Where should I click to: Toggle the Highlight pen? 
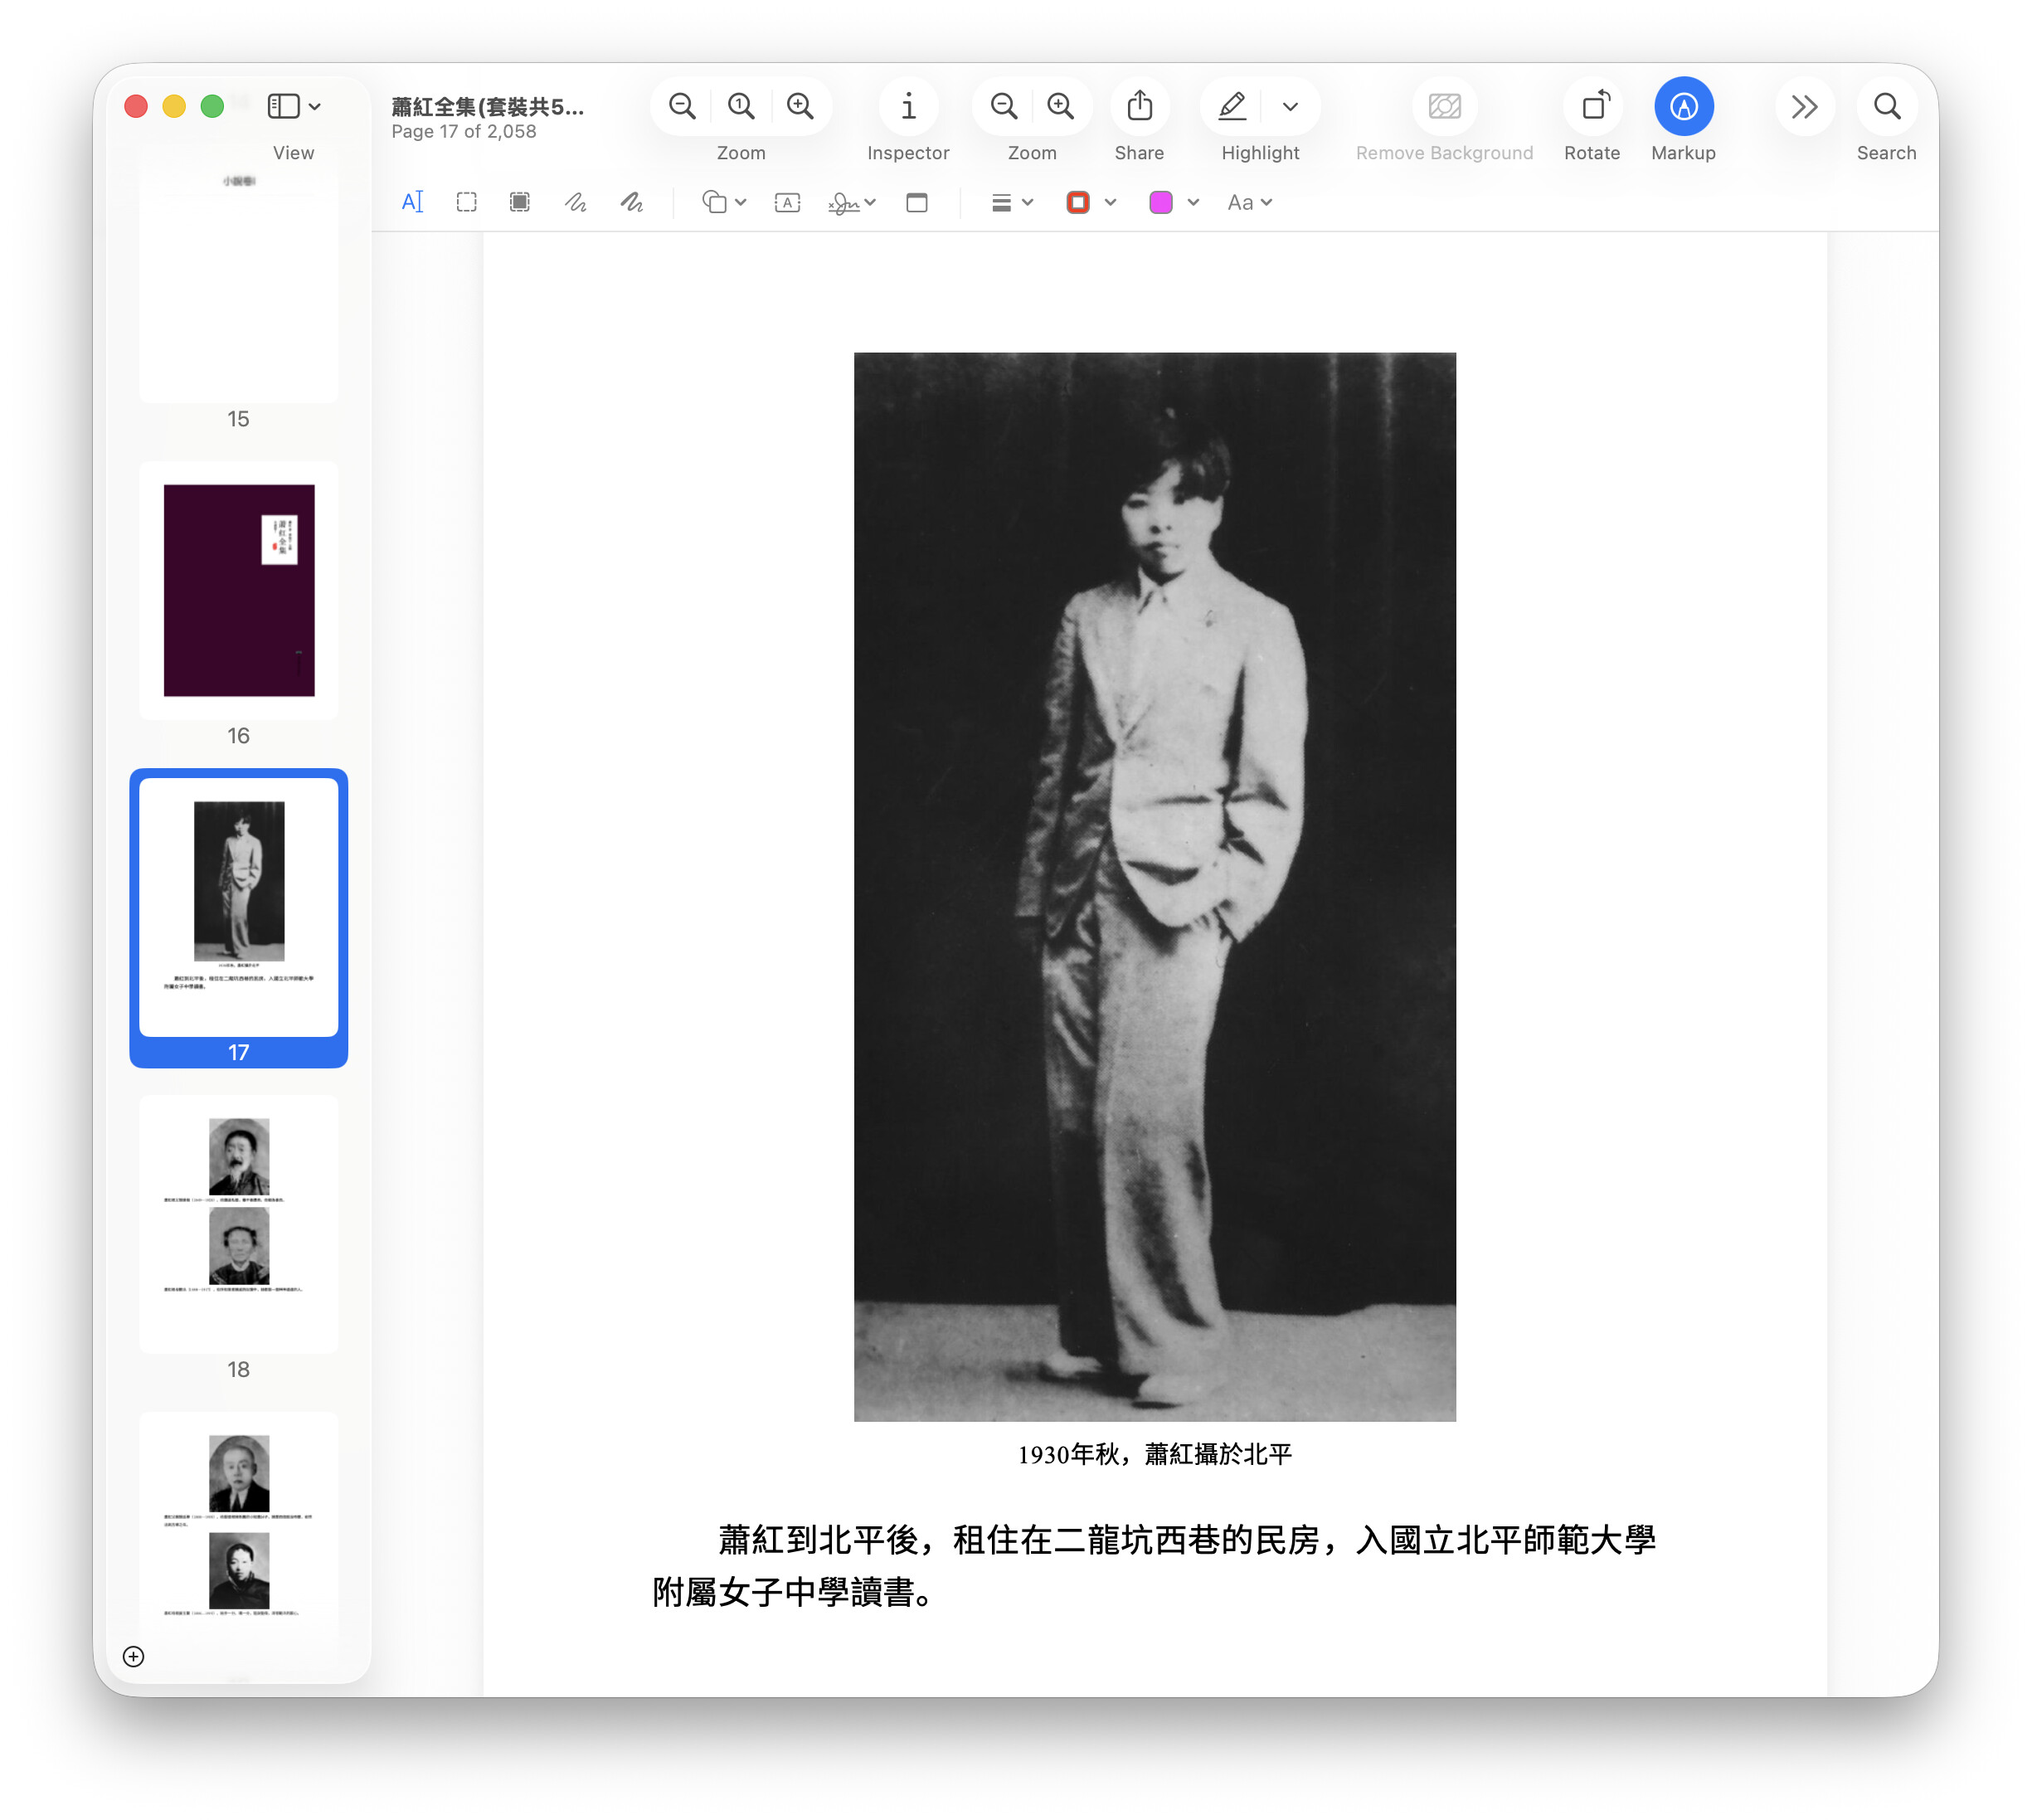tap(1232, 106)
